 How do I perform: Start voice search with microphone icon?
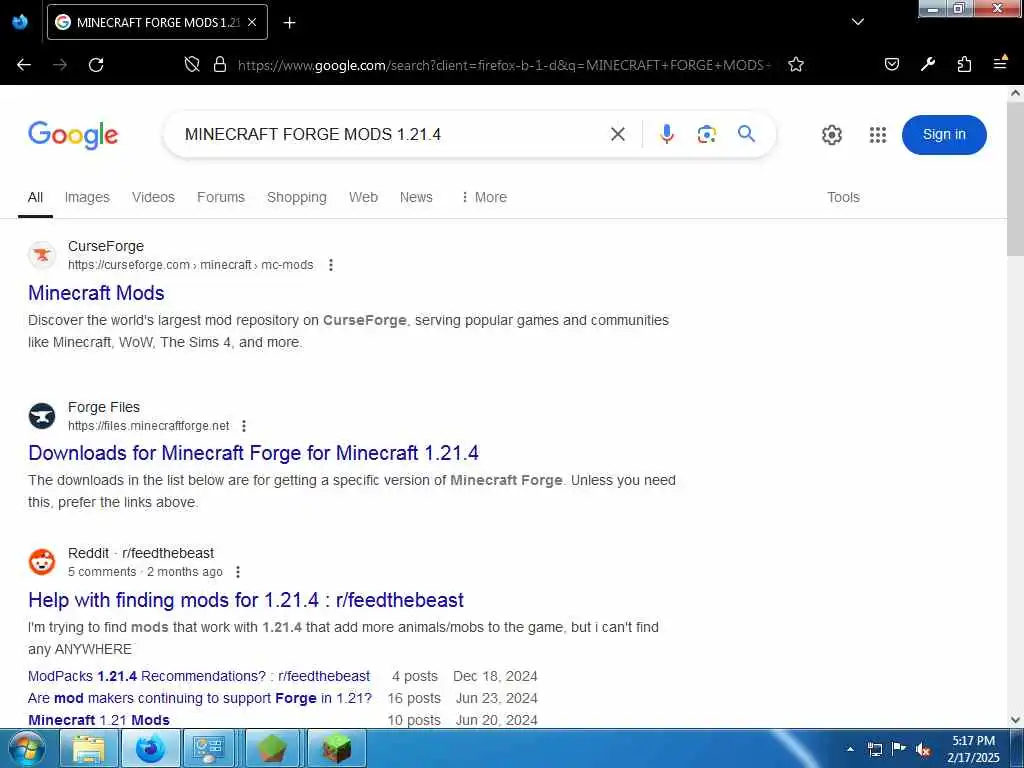[x=666, y=135]
